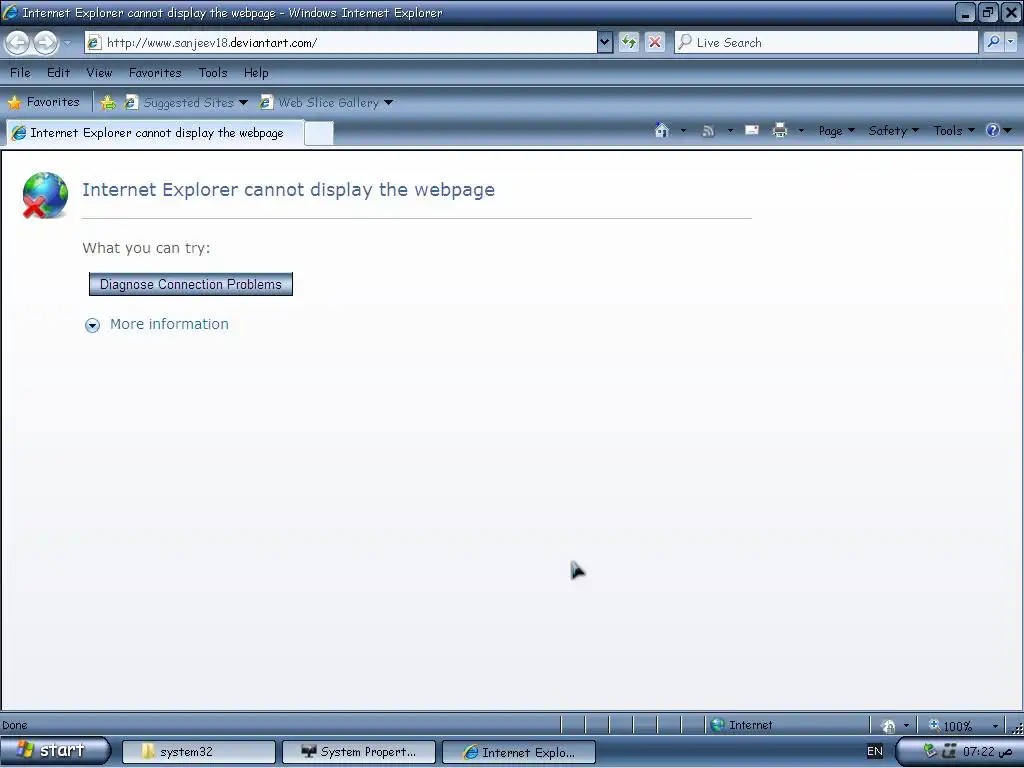Open the Windows start button

(56, 750)
